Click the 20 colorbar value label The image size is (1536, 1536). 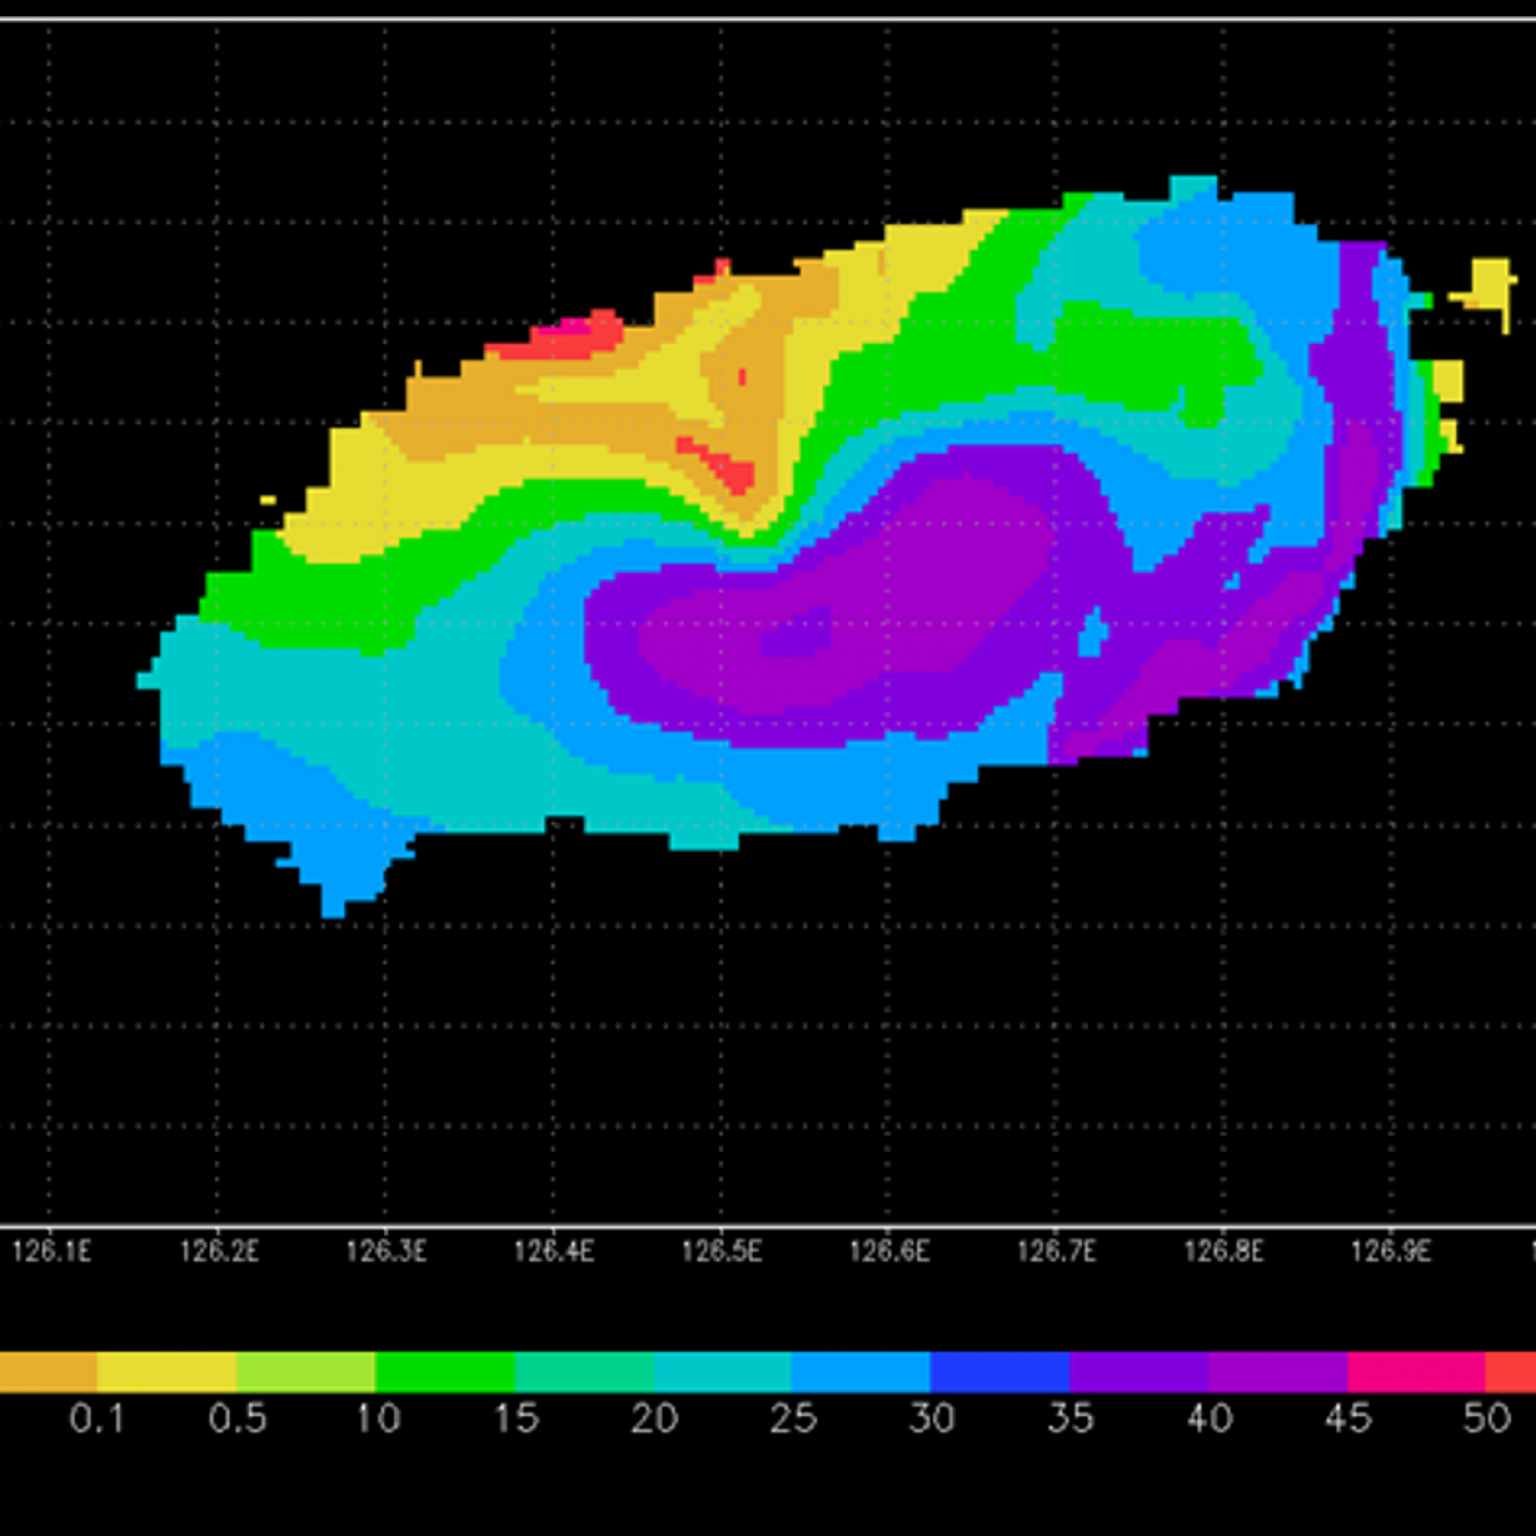[654, 1418]
